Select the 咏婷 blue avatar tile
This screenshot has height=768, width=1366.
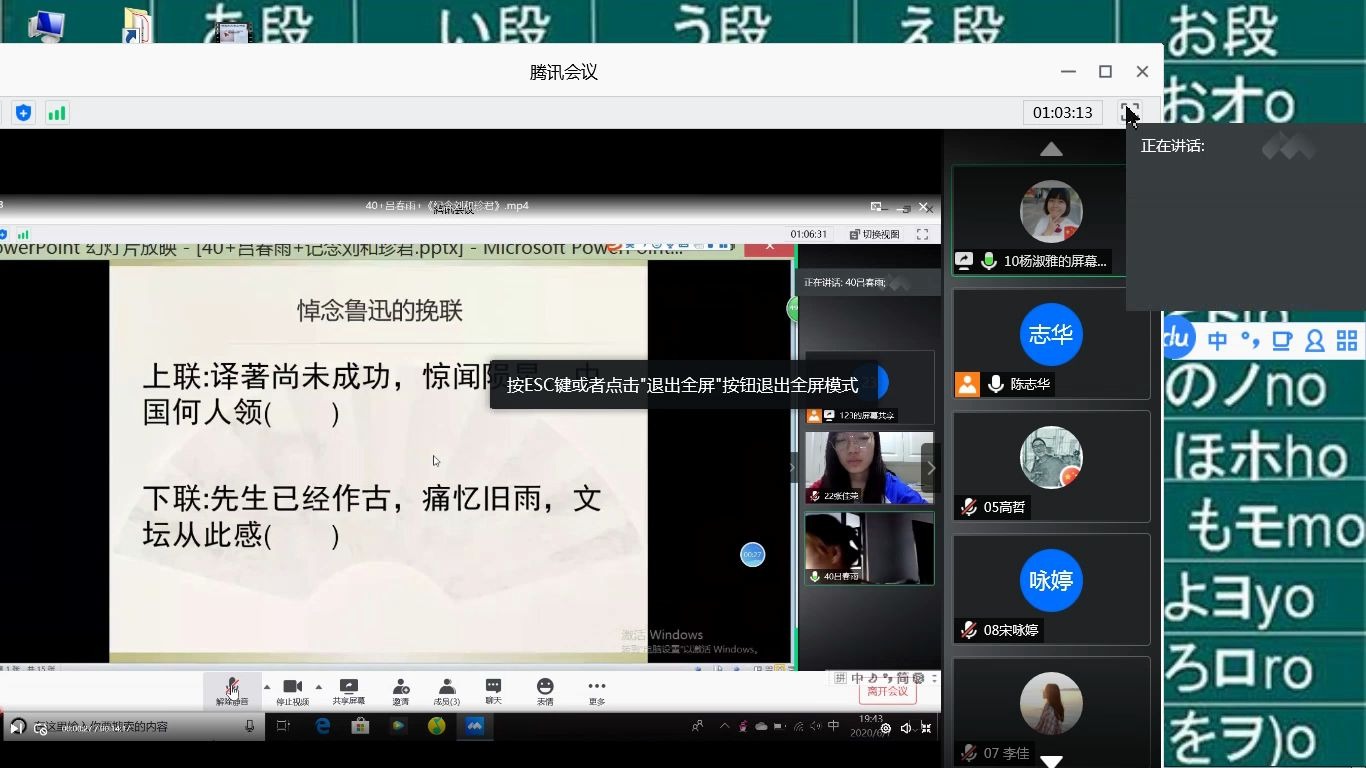1051,580
